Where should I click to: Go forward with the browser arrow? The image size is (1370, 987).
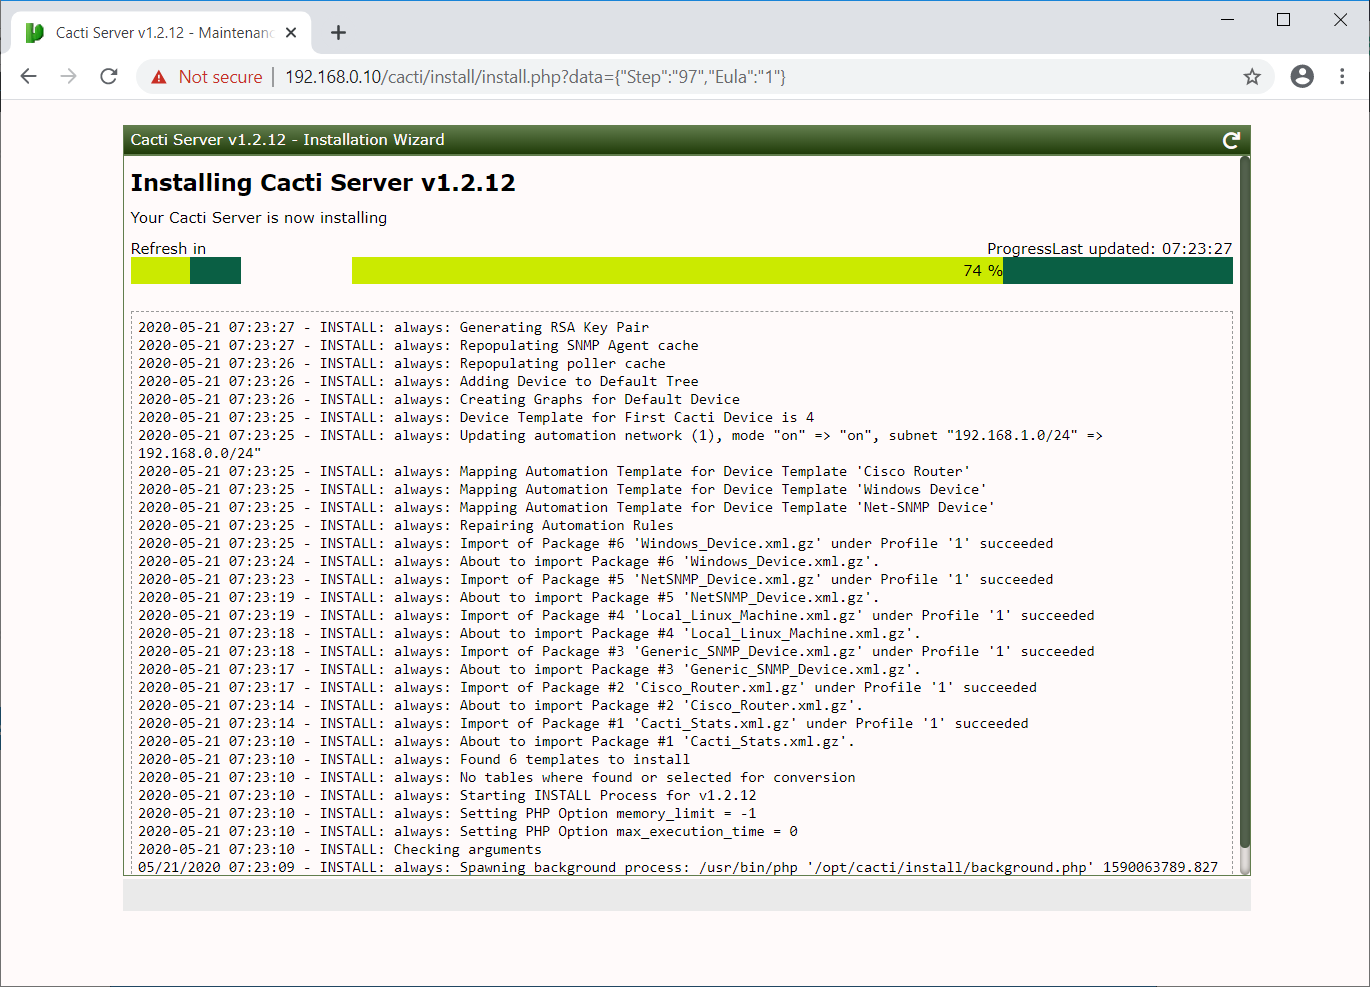pos(68,76)
